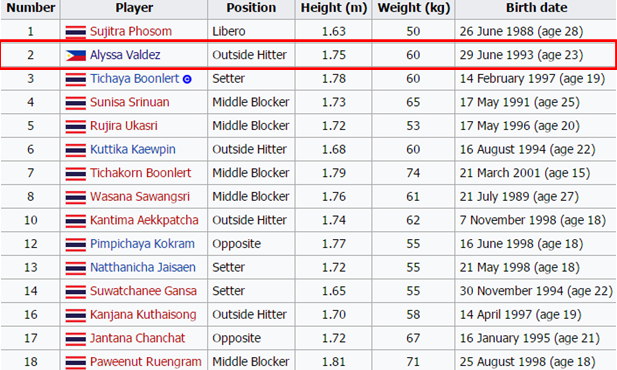617x370 pixels.
Task: Click the Thailand flag beside Paweenut Ruengram
Action: click(x=76, y=363)
